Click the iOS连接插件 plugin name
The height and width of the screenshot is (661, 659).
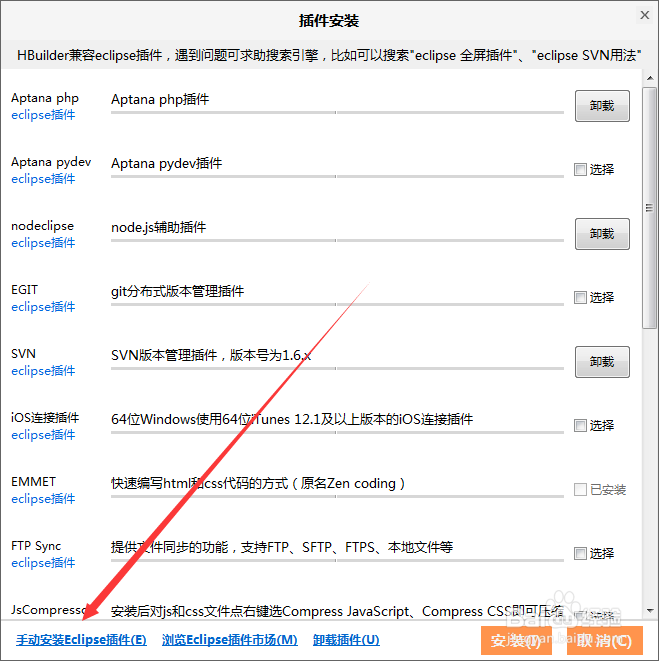45,418
